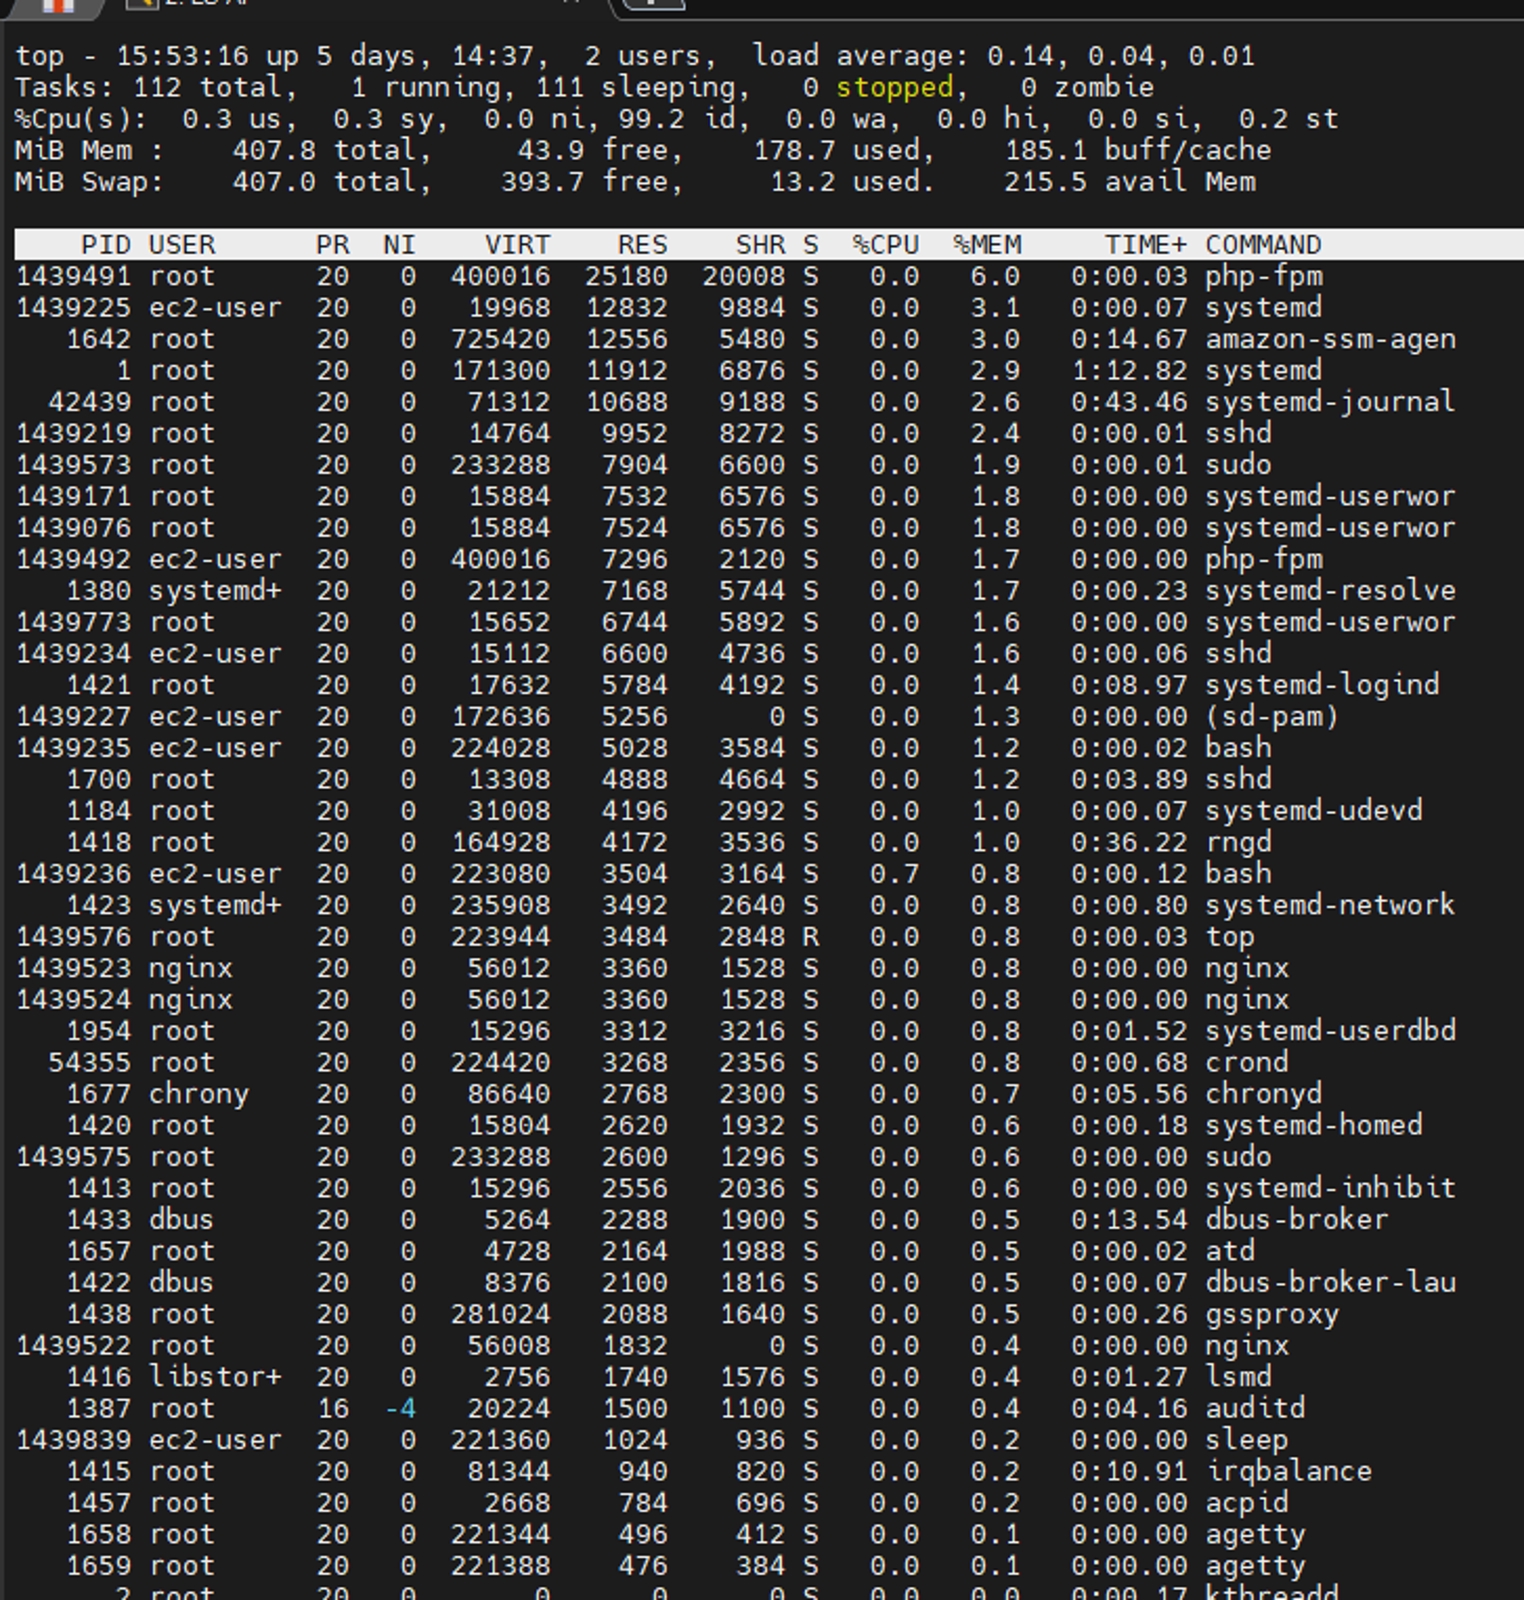Click the %CPU column header
The width and height of the screenshot is (1524, 1600).
click(885, 245)
